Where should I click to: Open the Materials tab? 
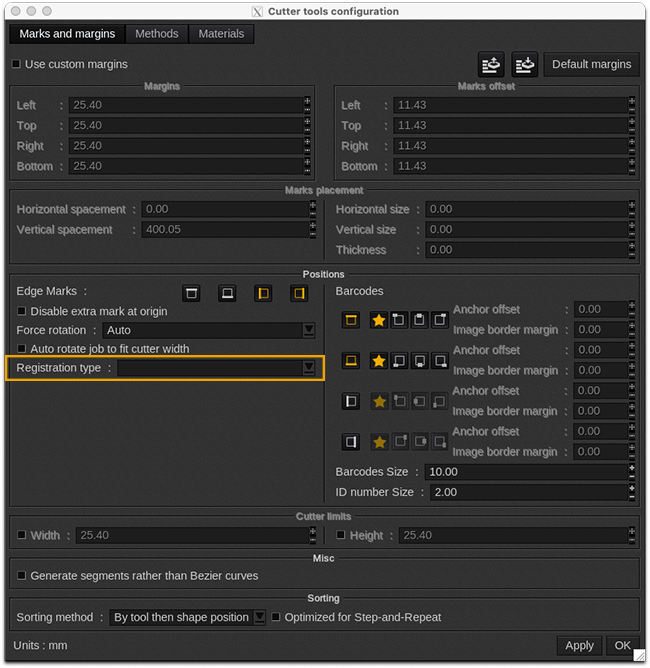(x=221, y=33)
